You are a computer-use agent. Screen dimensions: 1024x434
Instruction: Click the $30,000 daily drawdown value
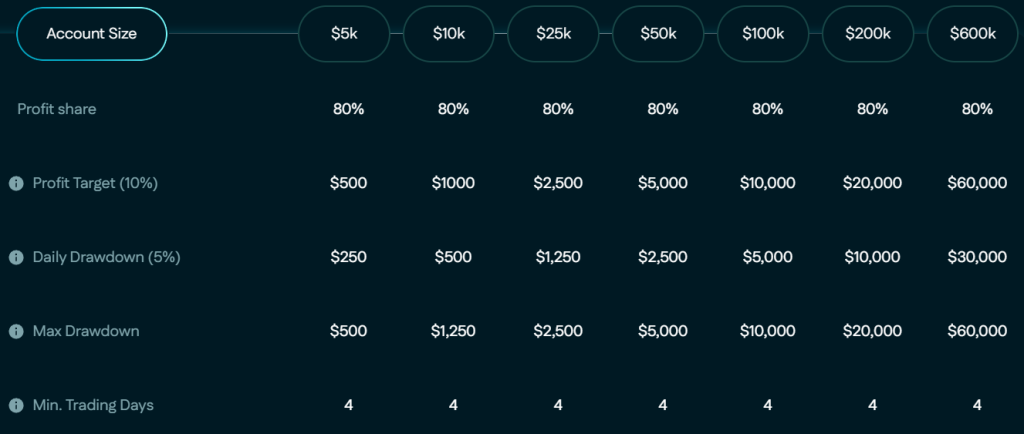click(x=977, y=257)
